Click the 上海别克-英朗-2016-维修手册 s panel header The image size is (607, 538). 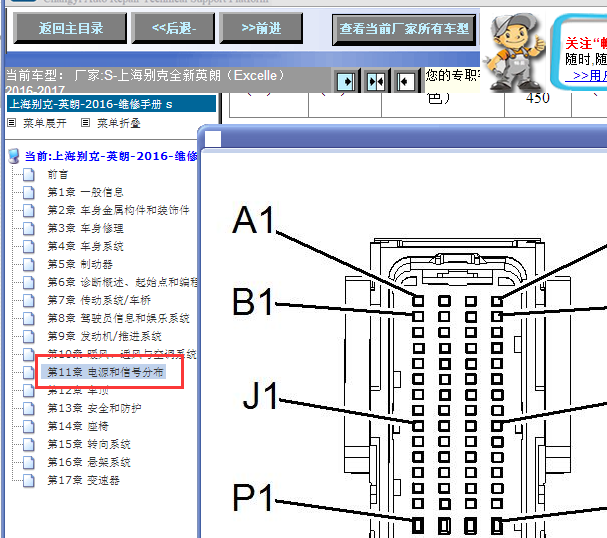(x=111, y=104)
